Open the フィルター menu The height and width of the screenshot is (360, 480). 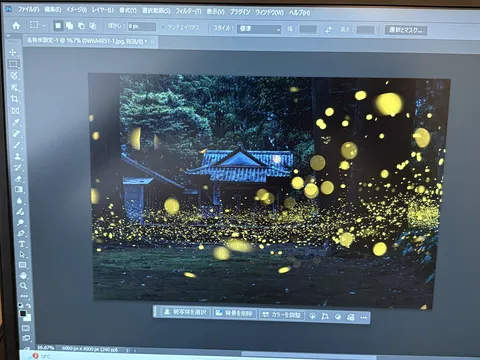[188, 11]
